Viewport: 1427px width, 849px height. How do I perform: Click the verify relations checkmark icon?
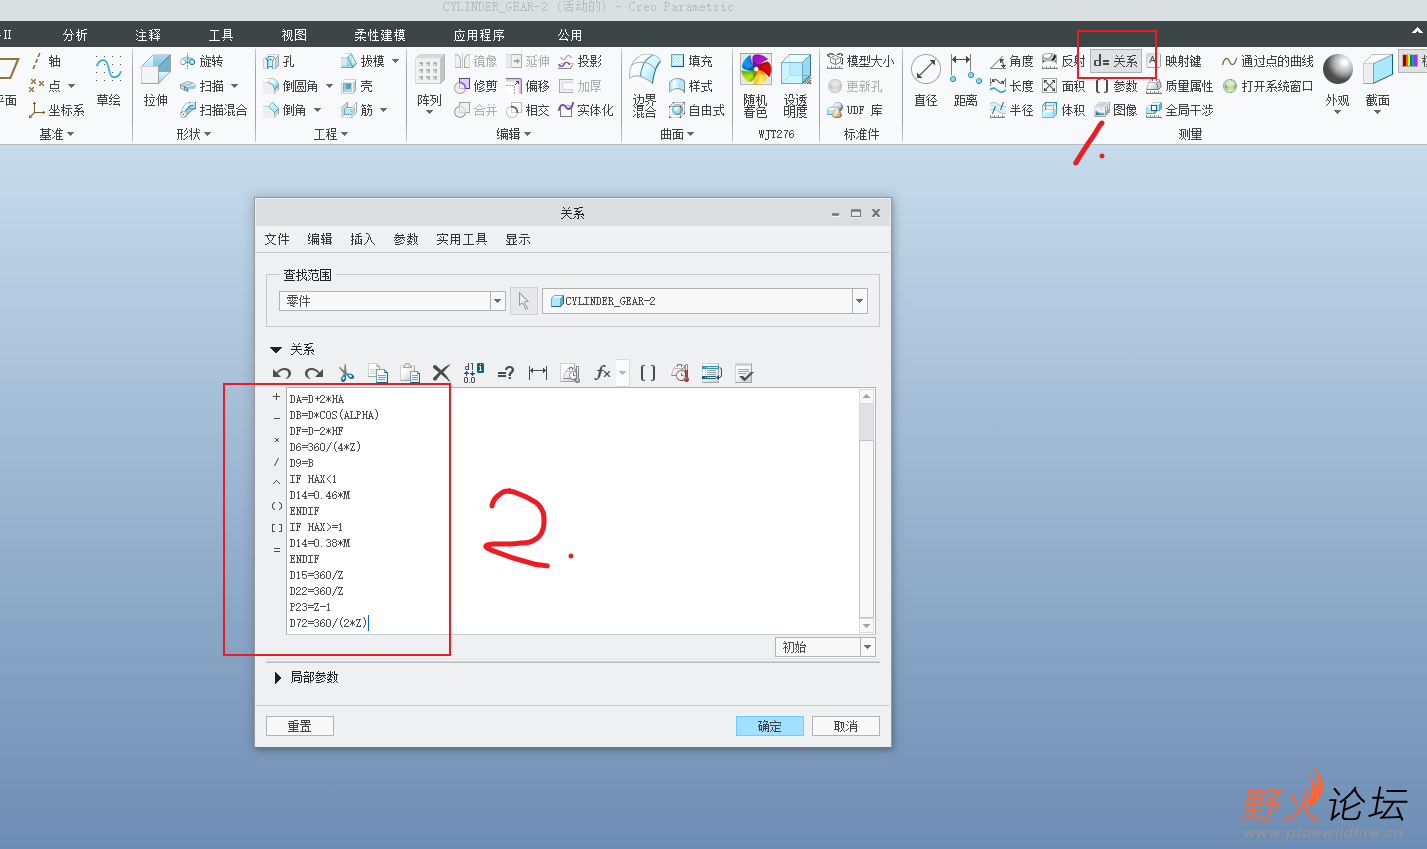tap(744, 373)
